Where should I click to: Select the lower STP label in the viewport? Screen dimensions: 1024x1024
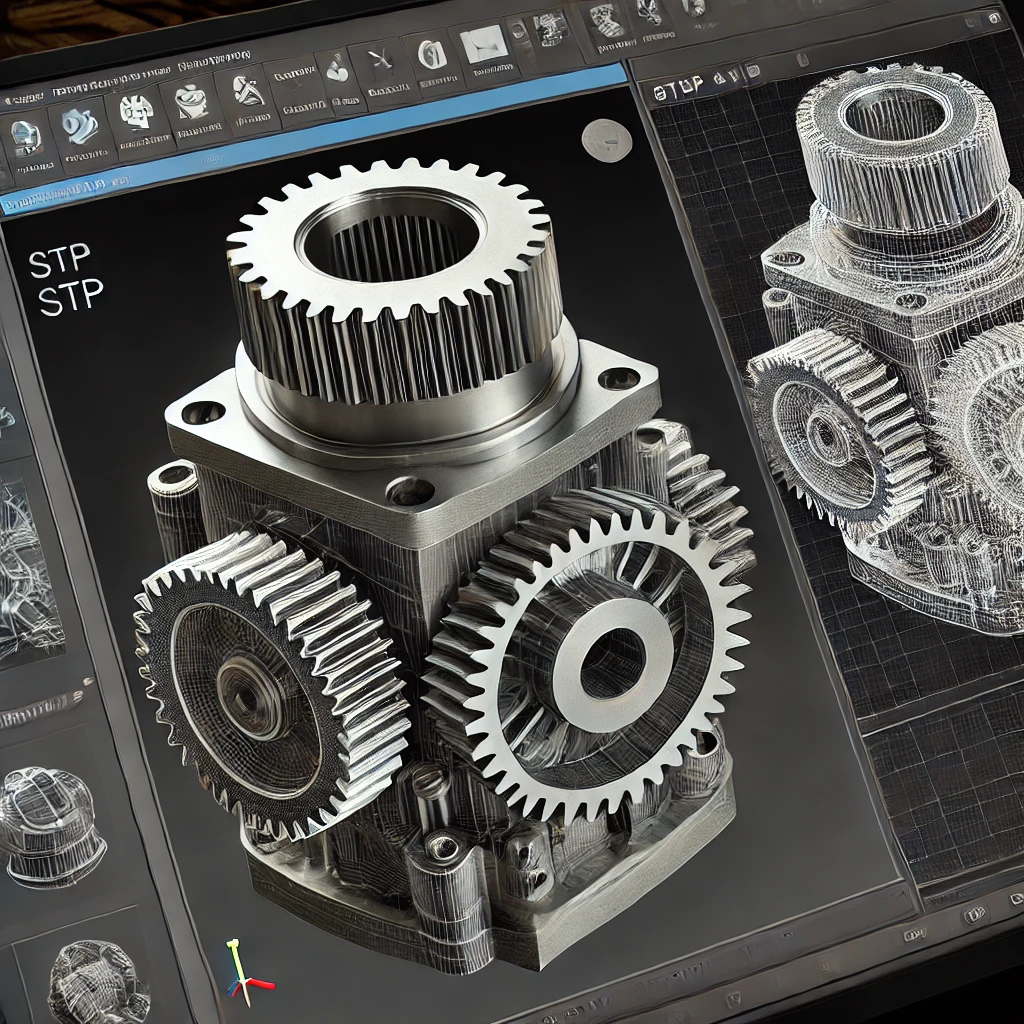71,298
